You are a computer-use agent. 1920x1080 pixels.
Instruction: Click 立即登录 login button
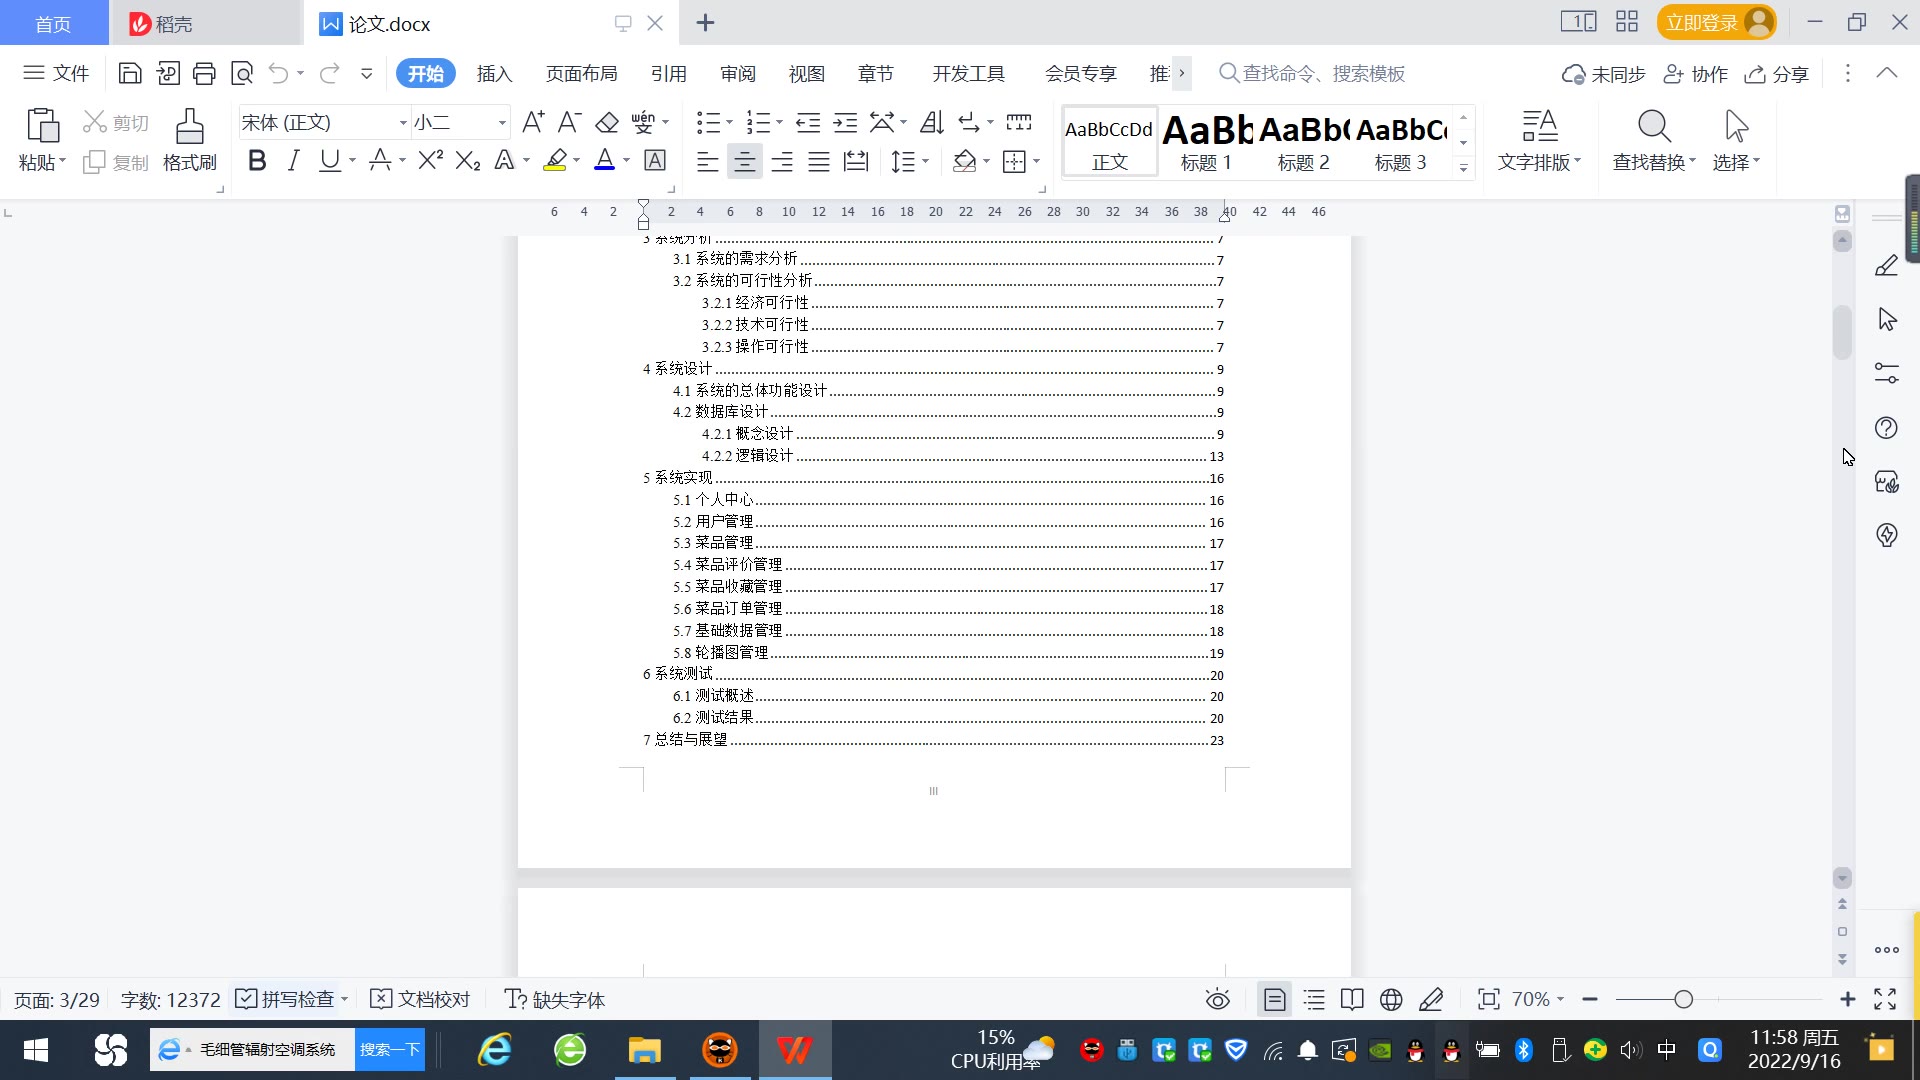pos(1716,22)
